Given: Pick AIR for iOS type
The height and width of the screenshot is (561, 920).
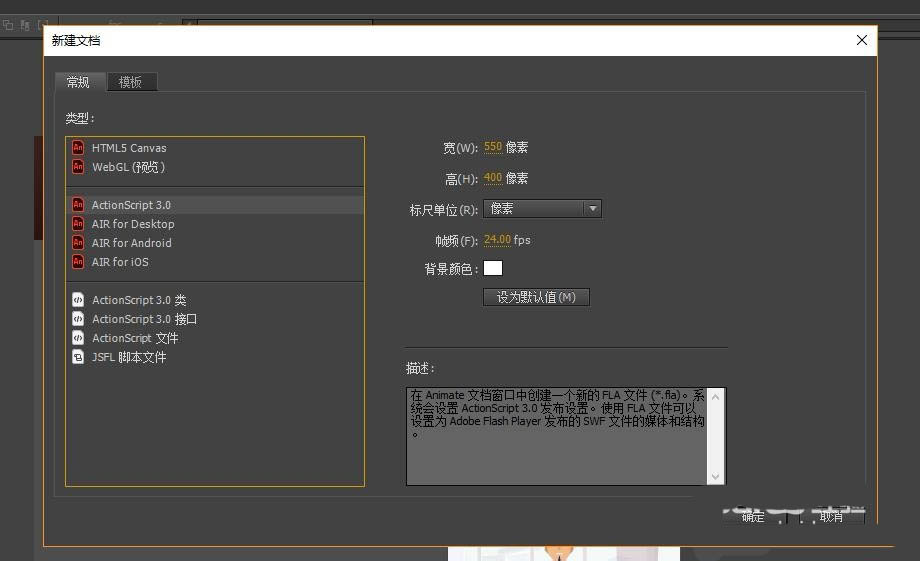Looking at the screenshot, I should [215, 262].
